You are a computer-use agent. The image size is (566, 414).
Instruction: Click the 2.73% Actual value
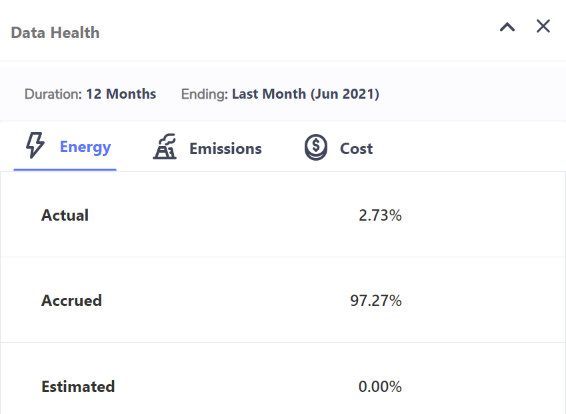pos(380,215)
